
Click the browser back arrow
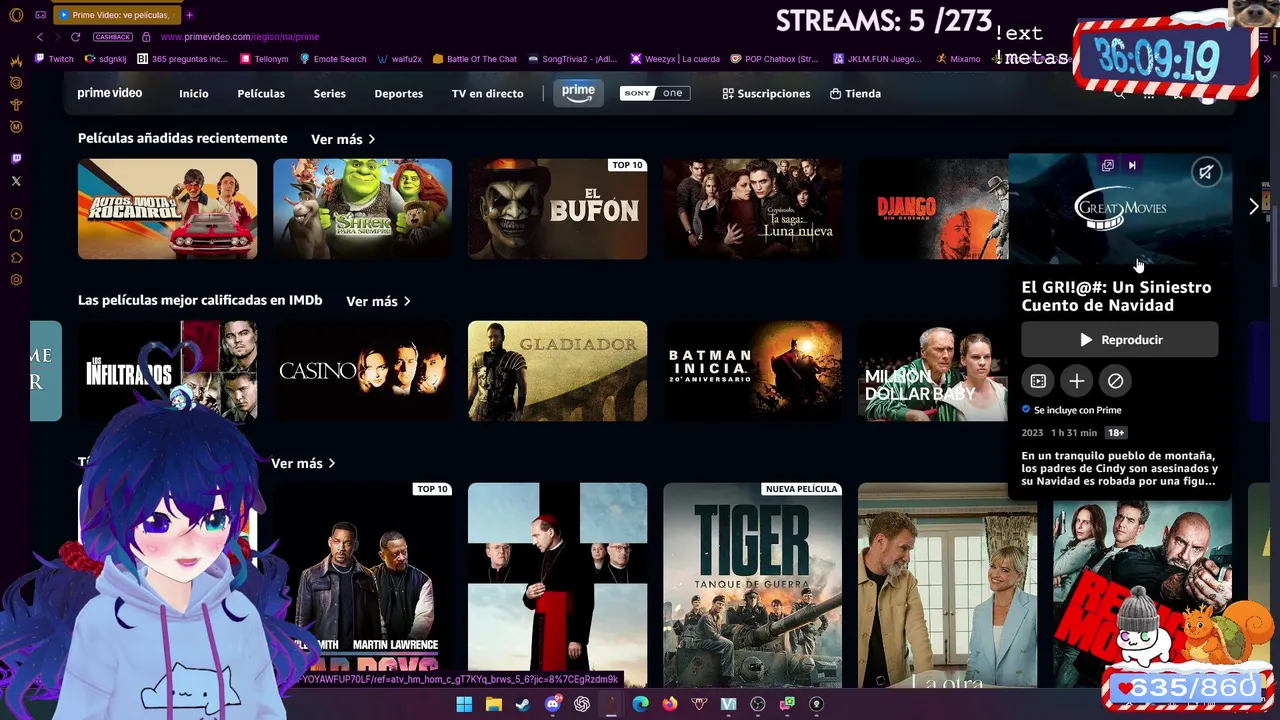tap(40, 37)
